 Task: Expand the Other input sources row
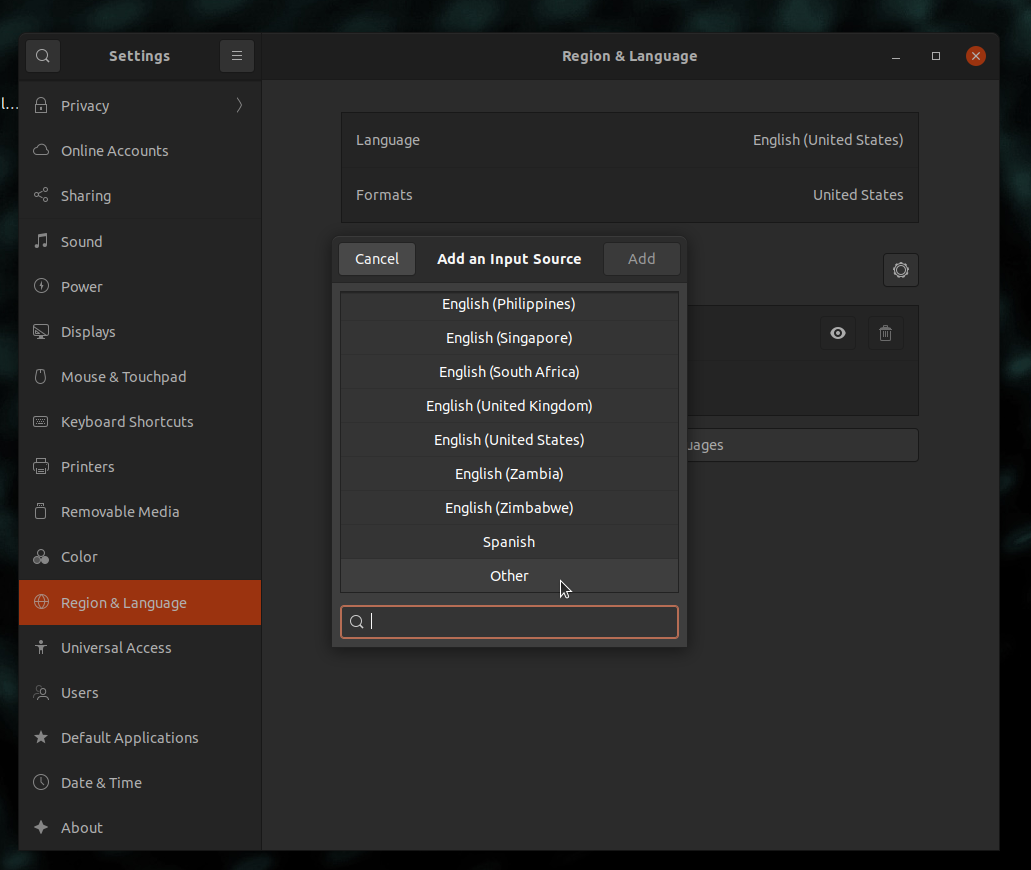pos(509,575)
